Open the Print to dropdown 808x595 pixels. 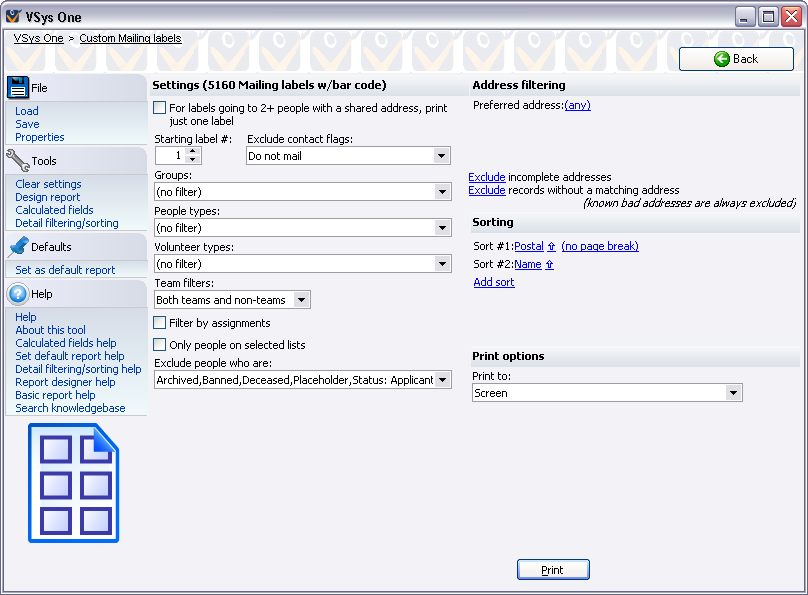click(733, 393)
